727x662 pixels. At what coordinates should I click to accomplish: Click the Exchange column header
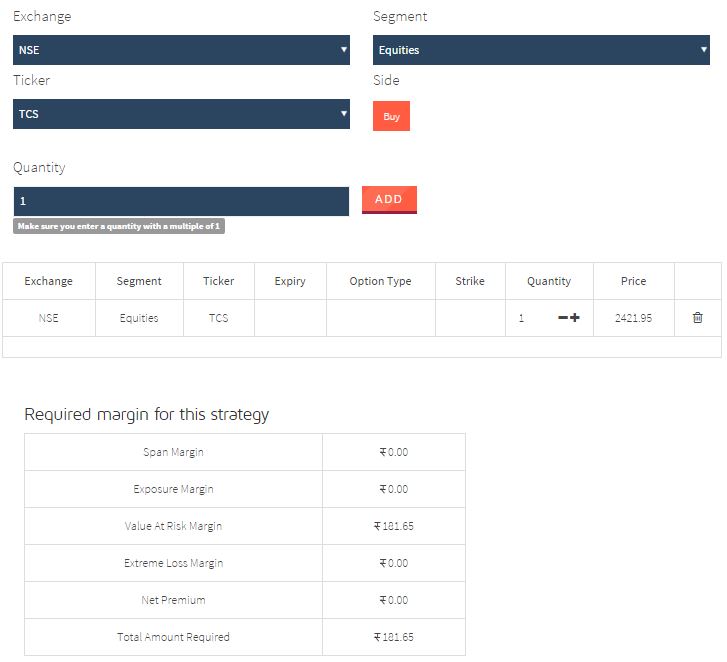point(48,281)
